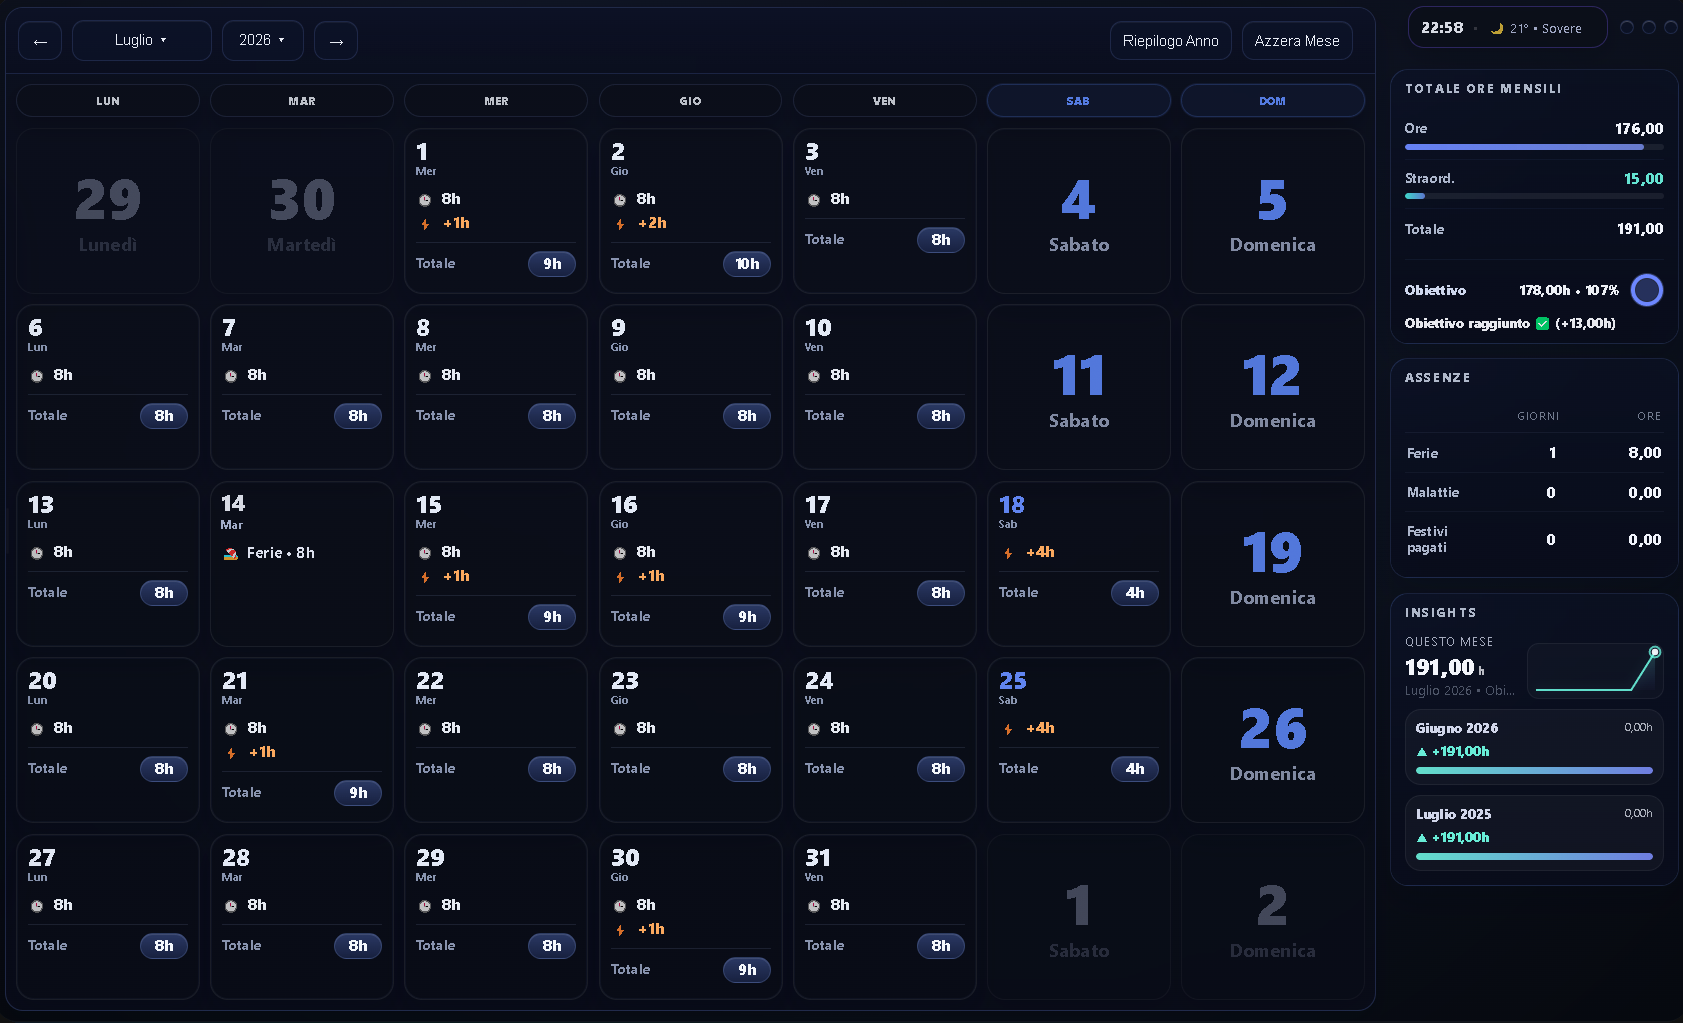The height and width of the screenshot is (1023, 1683).
Task: Click overtime bolt icon on day 21
Action: 231,753
